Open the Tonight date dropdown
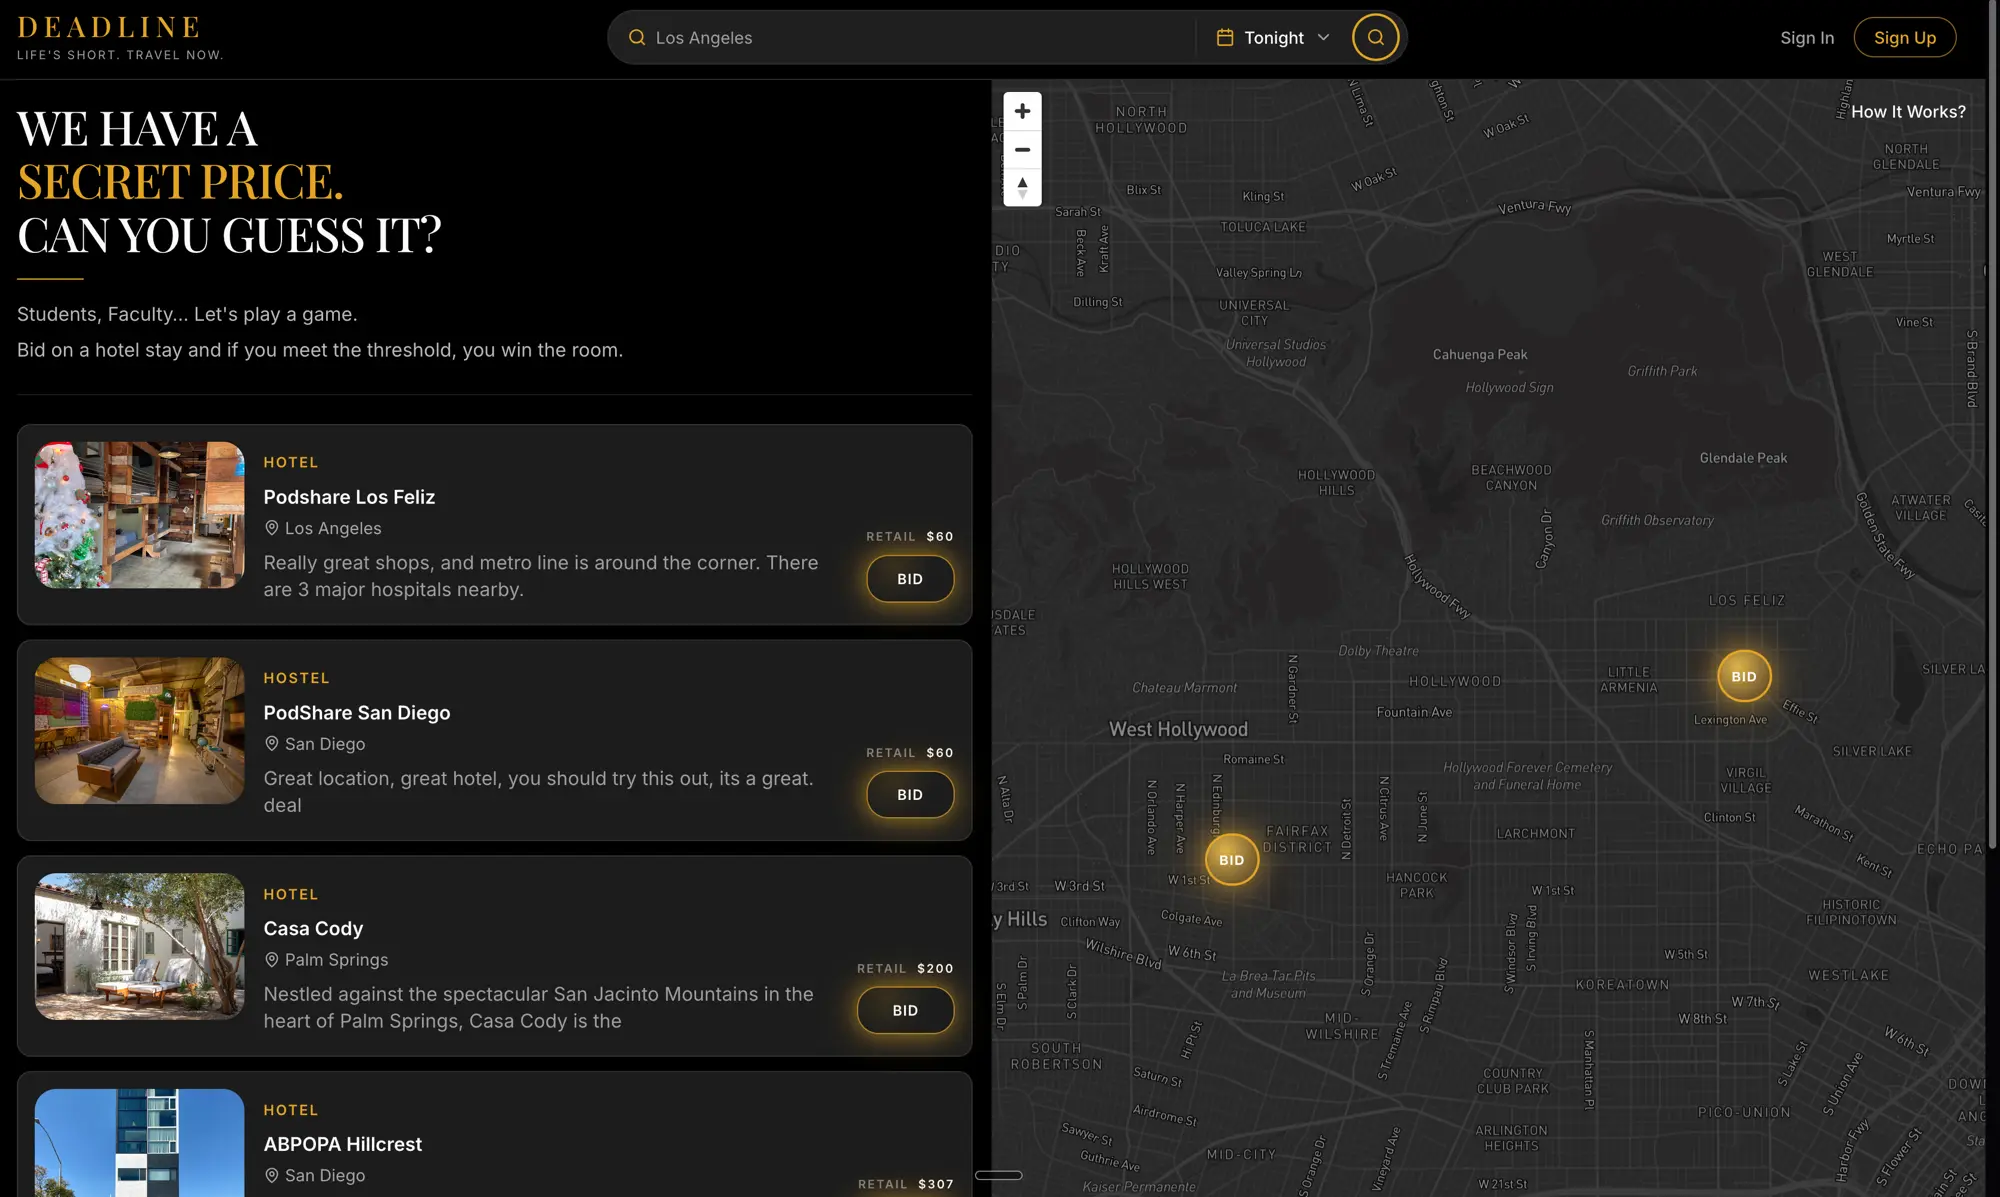The height and width of the screenshot is (1197, 2000). point(1273,38)
